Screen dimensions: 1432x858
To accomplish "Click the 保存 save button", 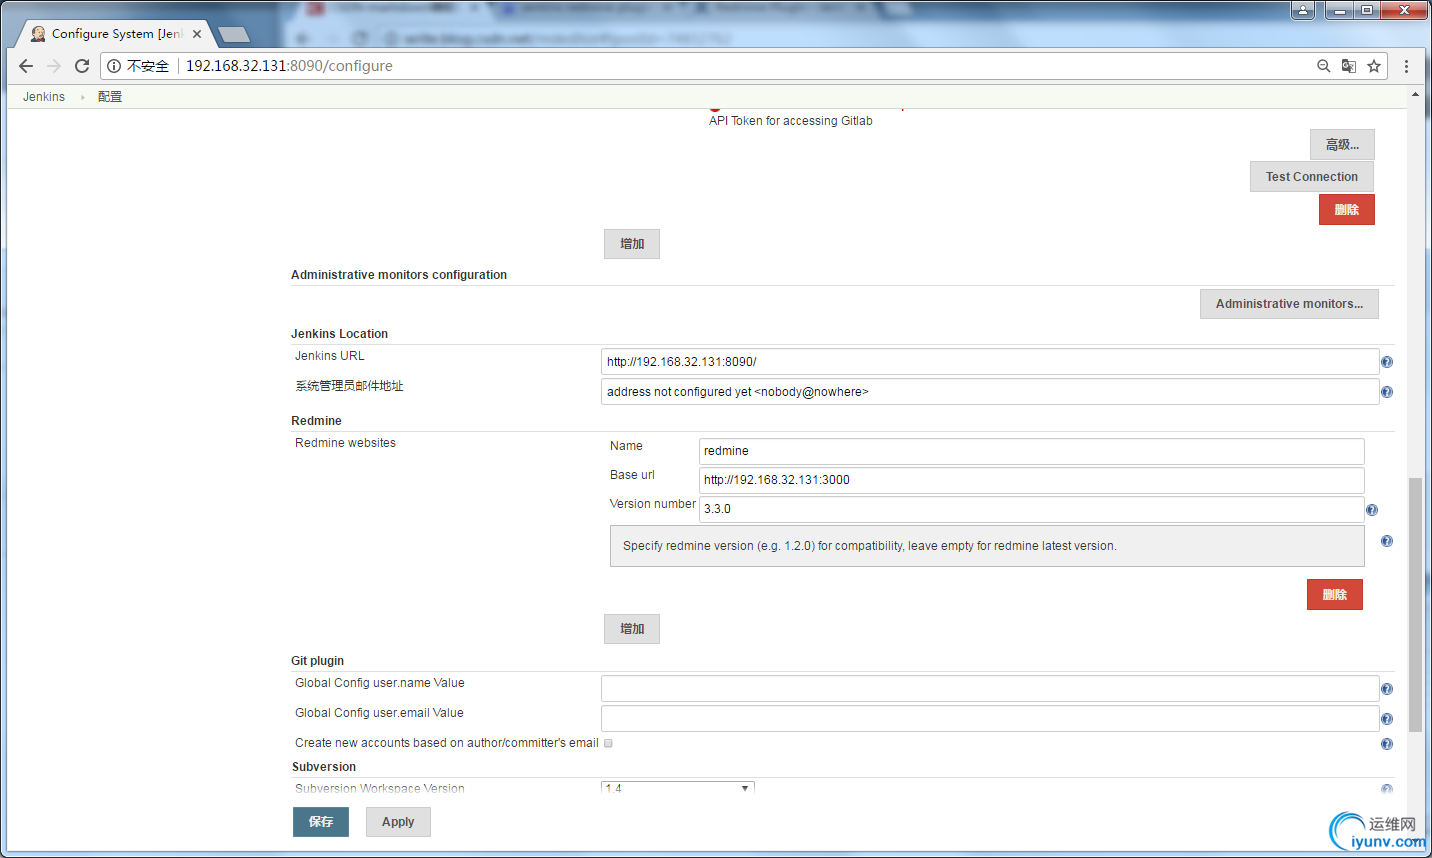I will coord(321,822).
